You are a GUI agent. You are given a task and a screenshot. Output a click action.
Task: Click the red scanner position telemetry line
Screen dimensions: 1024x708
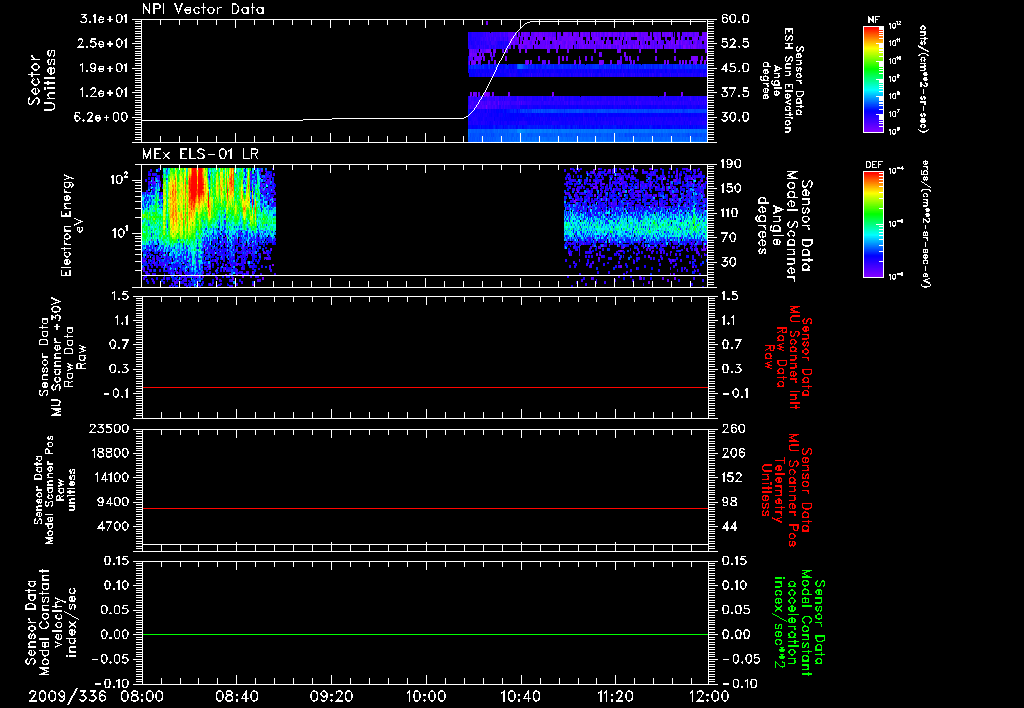(x=424, y=508)
